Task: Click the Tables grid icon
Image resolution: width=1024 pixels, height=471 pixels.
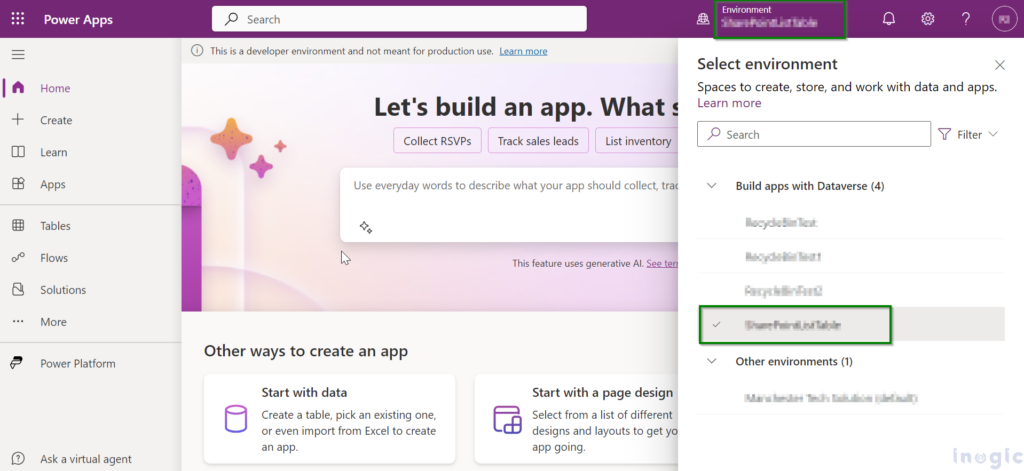Action: pyautogui.click(x=18, y=225)
